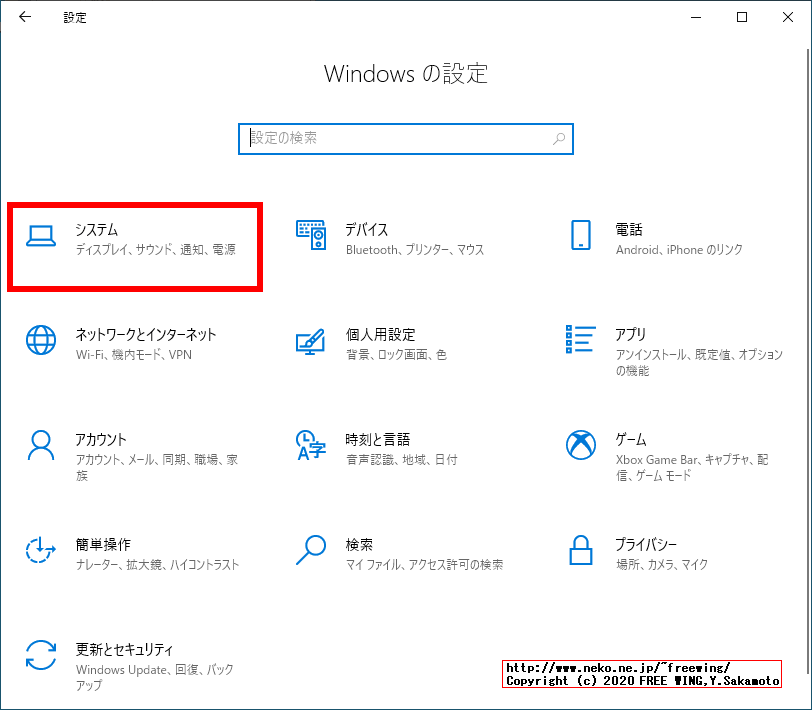Click the vertical scrollbar of the settings window
The image size is (812, 710).
808,363
